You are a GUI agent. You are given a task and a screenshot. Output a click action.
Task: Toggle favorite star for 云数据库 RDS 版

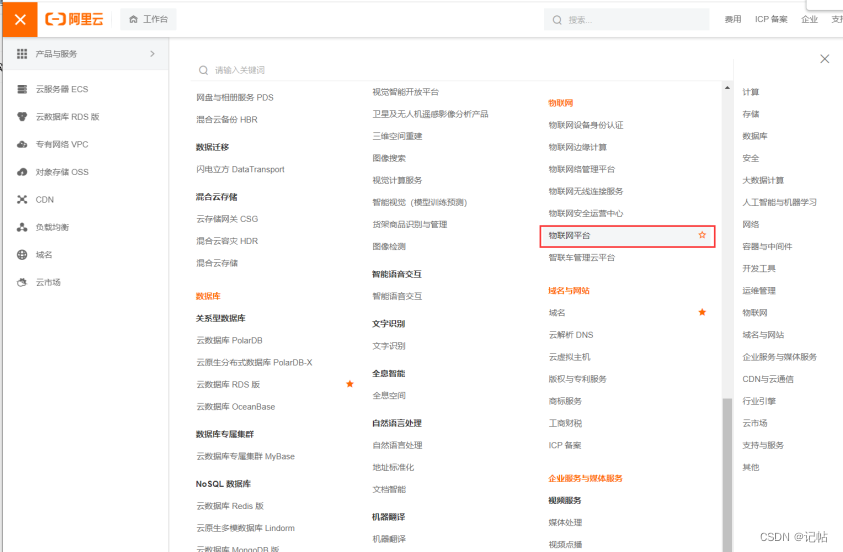coord(350,384)
